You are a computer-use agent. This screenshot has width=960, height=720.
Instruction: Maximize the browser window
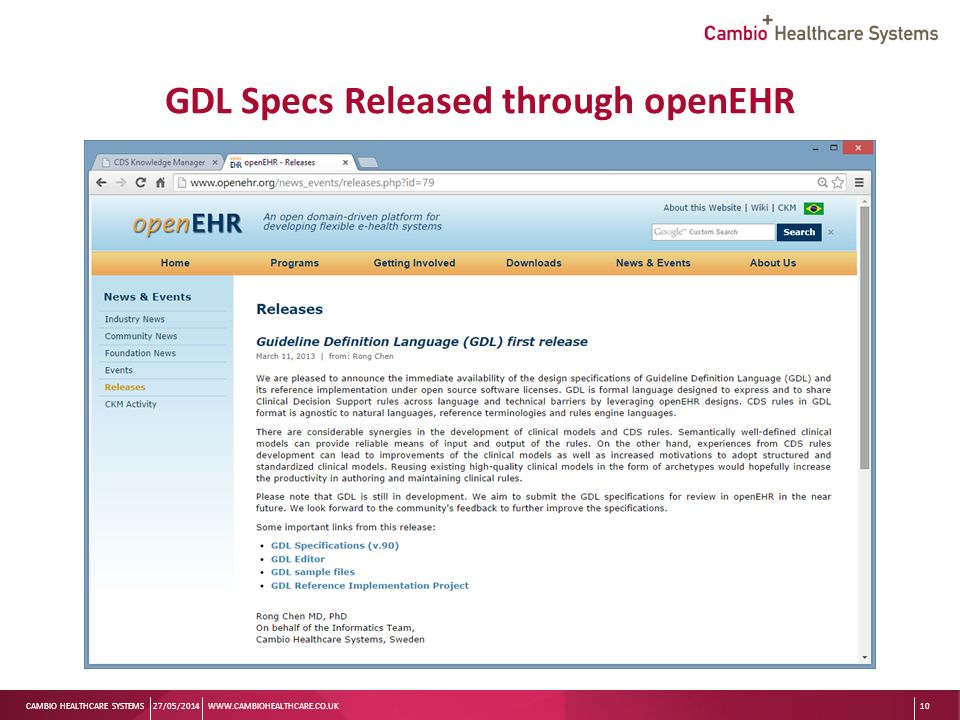pyautogui.click(x=833, y=148)
